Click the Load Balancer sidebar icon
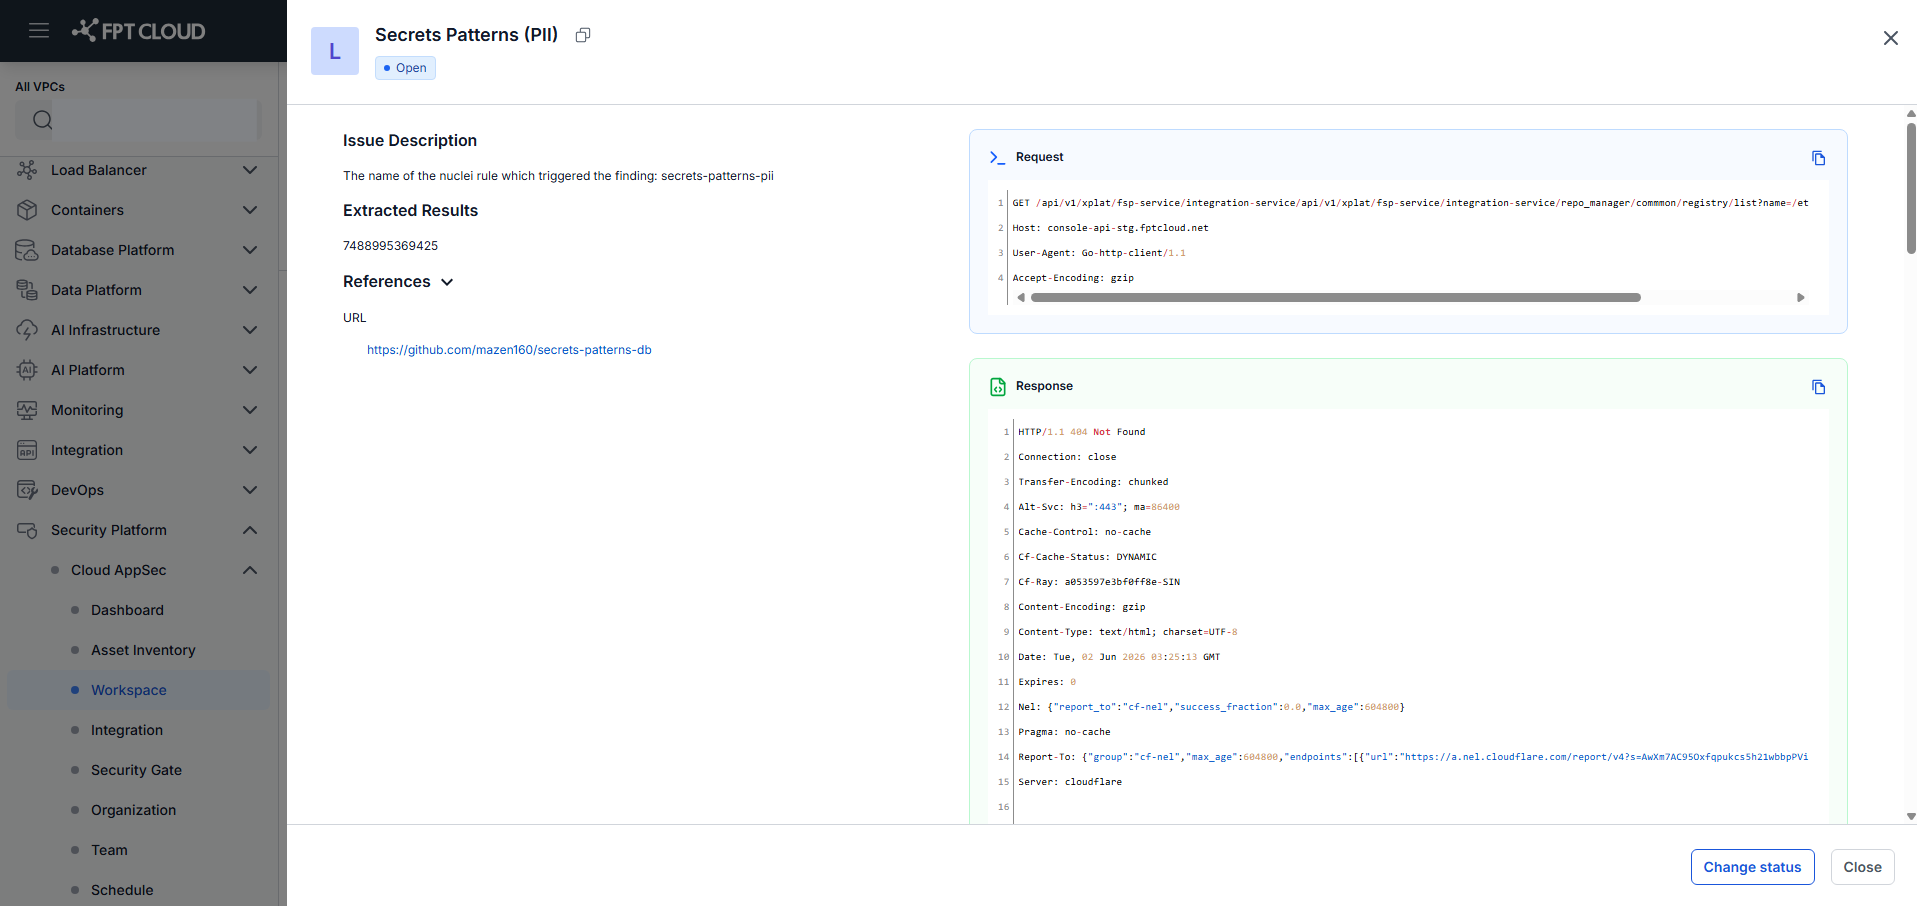This screenshot has width=1917, height=906. 27,170
